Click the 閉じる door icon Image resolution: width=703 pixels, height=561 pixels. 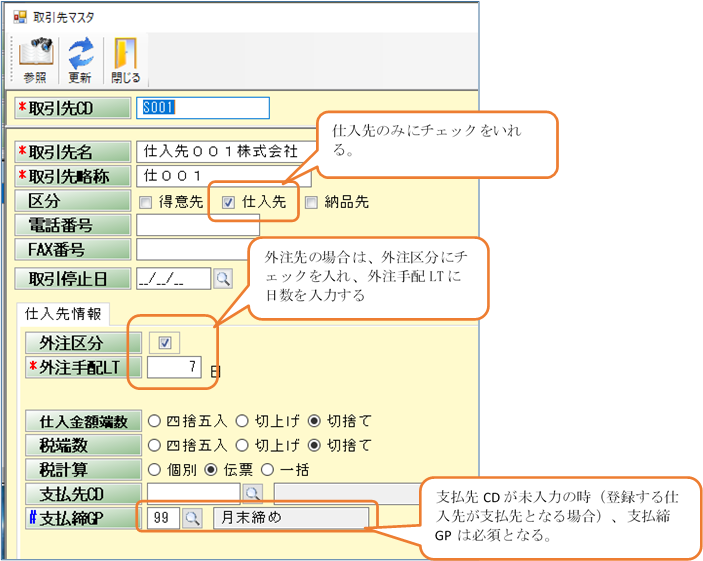coord(126,52)
